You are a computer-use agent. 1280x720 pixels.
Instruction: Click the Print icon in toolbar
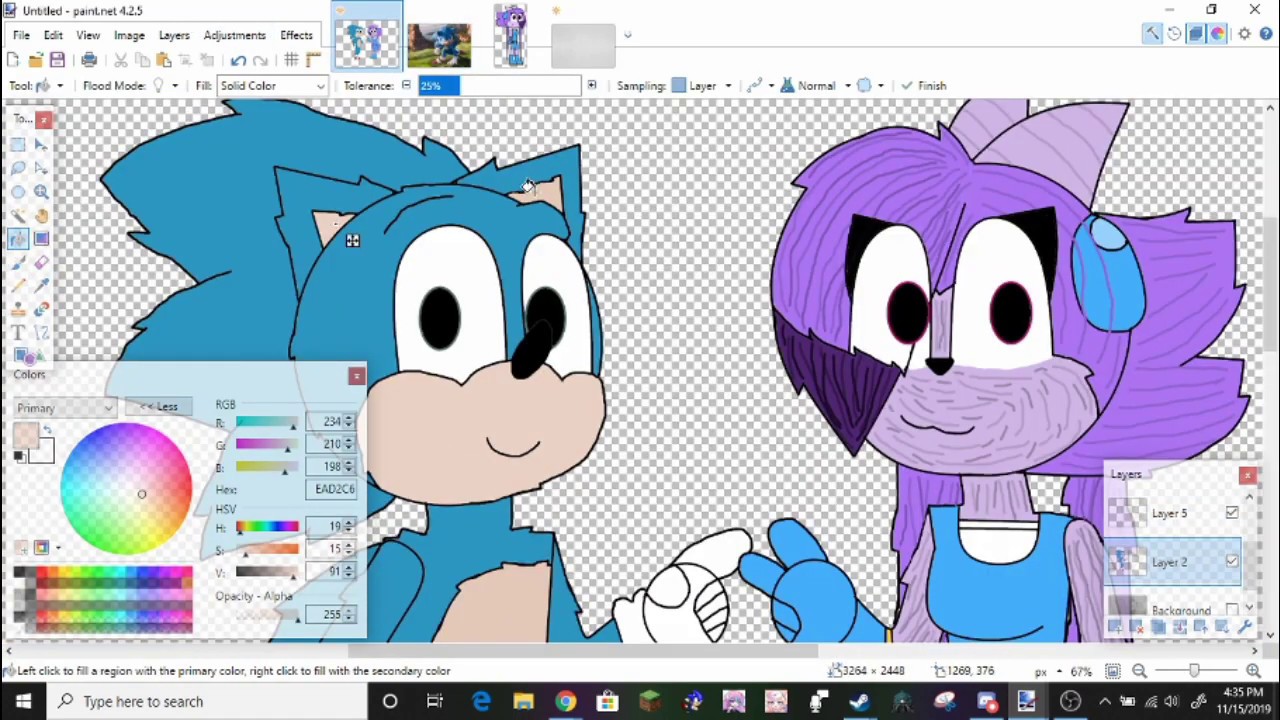click(x=89, y=60)
